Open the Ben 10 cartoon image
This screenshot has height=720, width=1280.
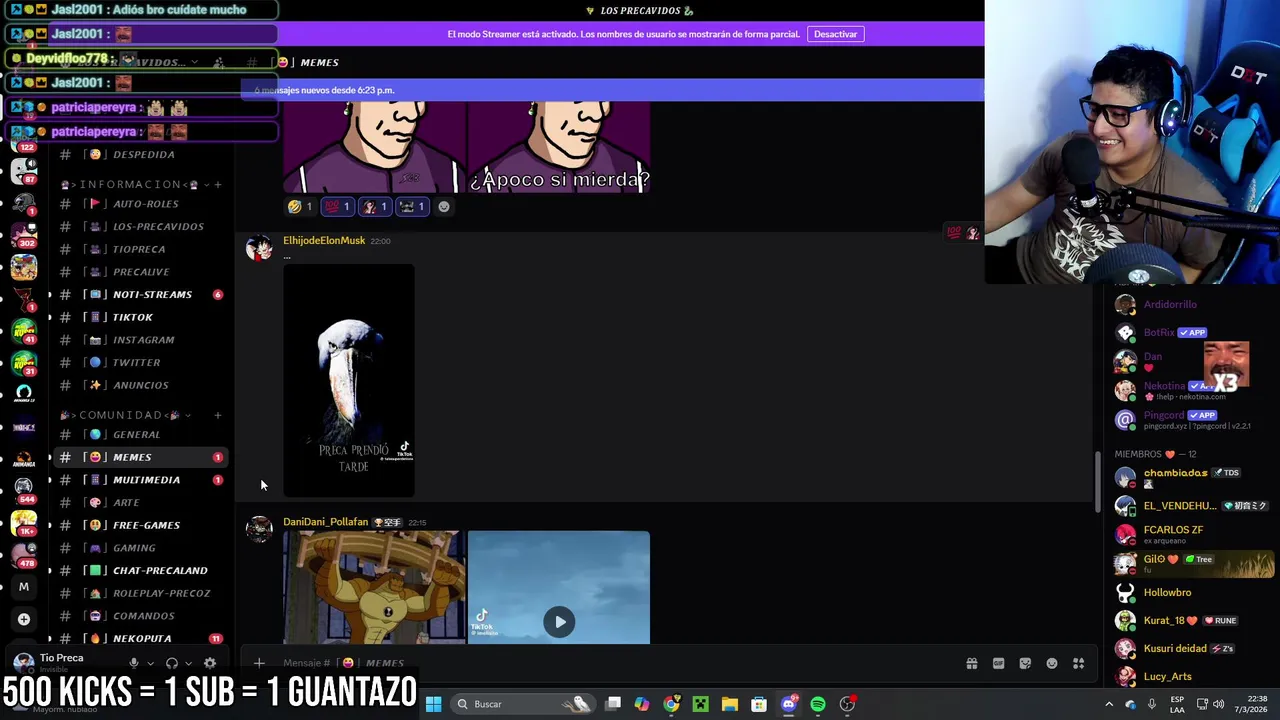pos(374,587)
